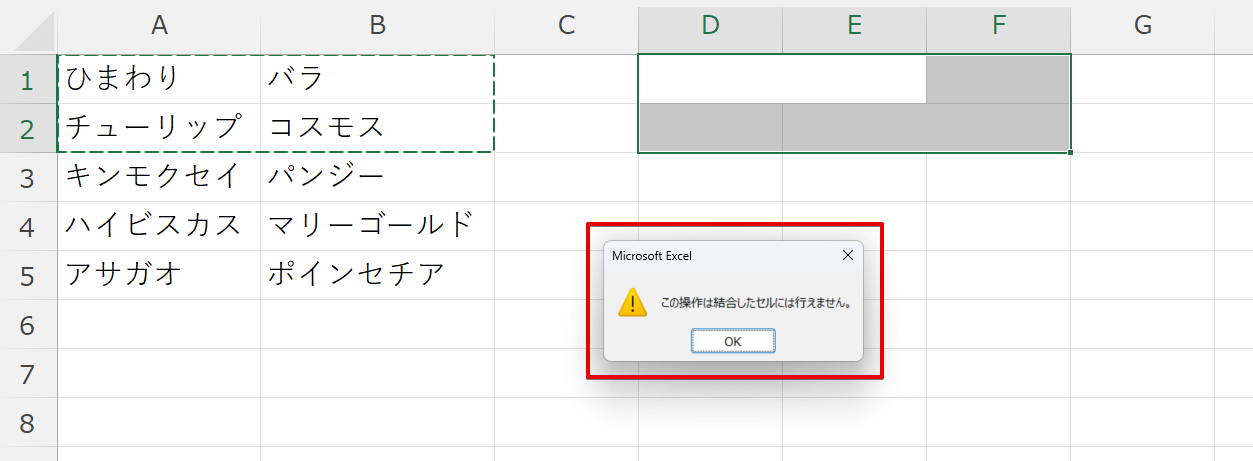Viewport: 1253px width, 461px height.
Task: Select the column A header
Action: pyautogui.click(x=158, y=27)
